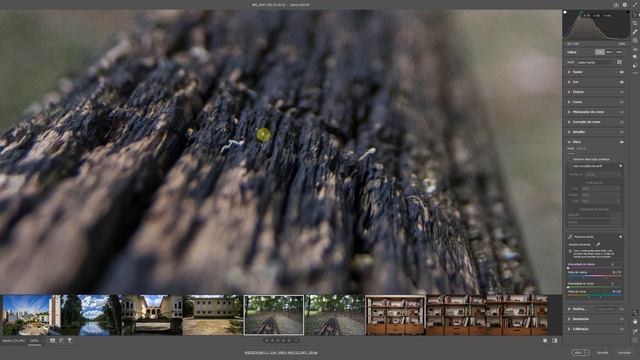This screenshot has height=360, width=640.
Task: Open Camera Raw preferences gear icon
Action: (x=625, y=4)
